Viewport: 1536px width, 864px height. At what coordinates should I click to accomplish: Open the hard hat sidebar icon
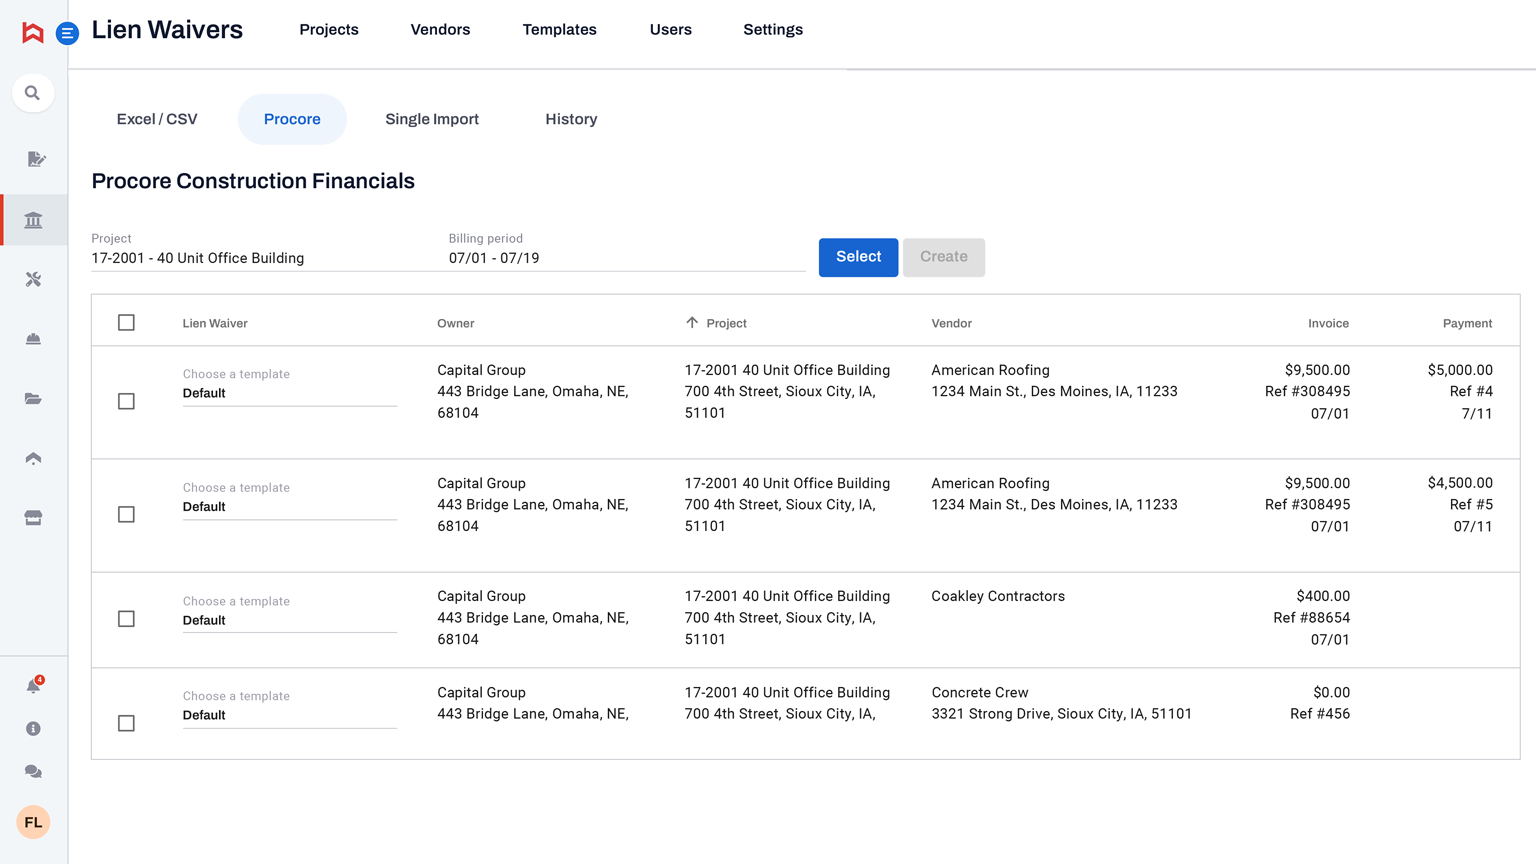tap(33, 339)
